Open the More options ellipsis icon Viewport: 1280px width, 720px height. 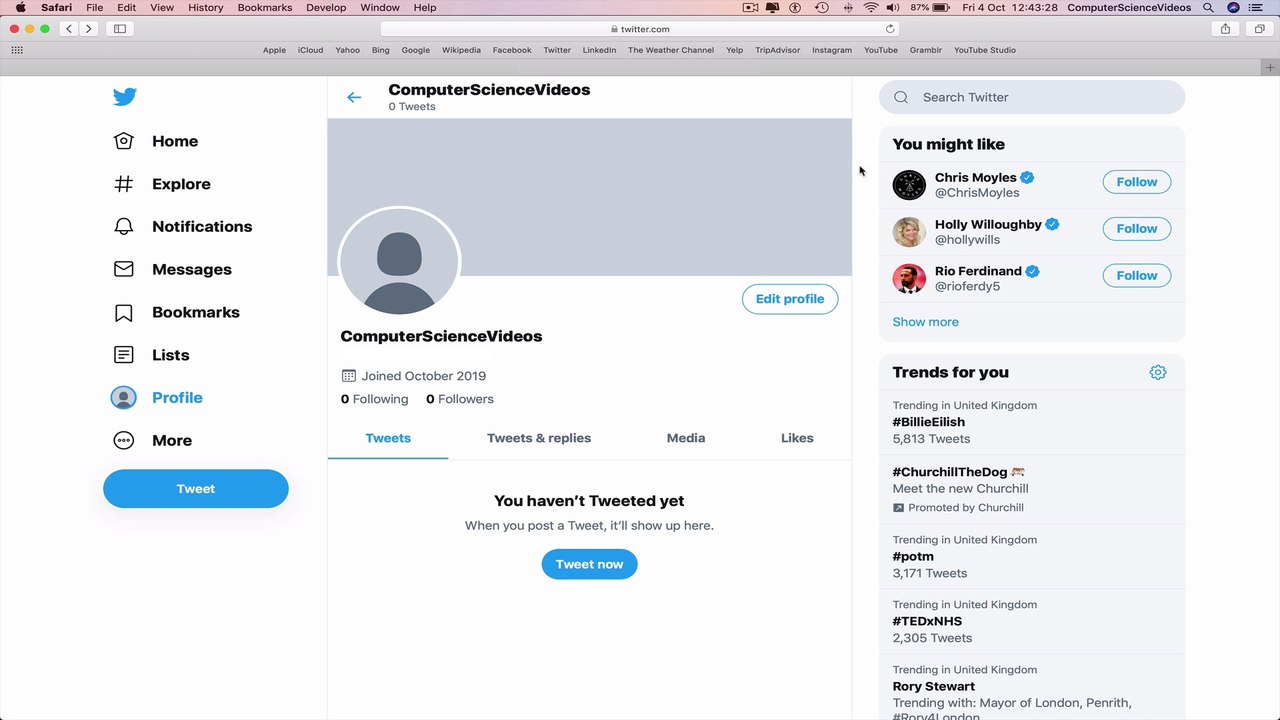pyautogui.click(x=123, y=440)
